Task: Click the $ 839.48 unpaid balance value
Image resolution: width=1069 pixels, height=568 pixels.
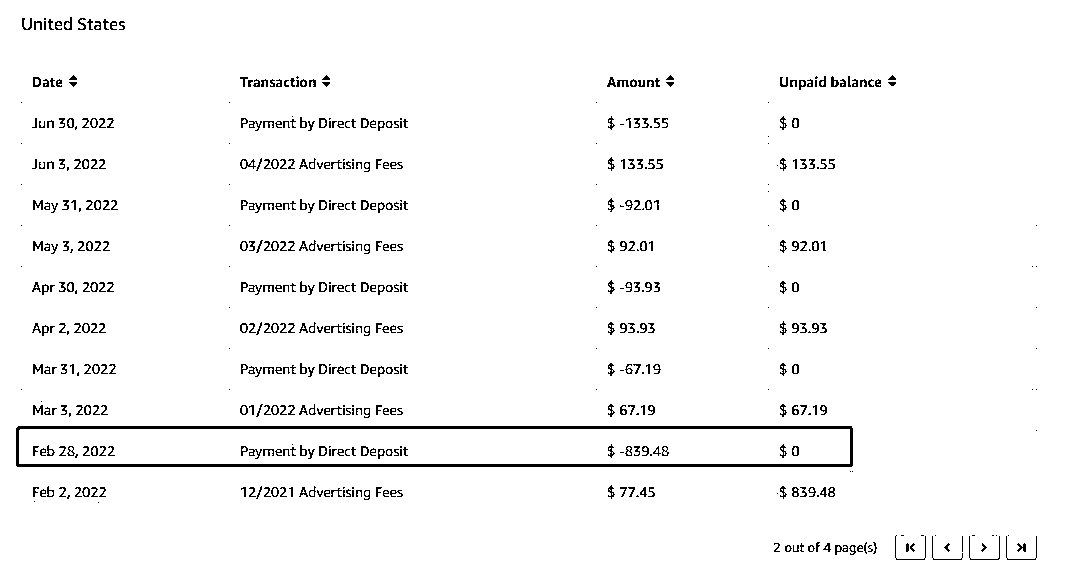Action: [x=807, y=492]
